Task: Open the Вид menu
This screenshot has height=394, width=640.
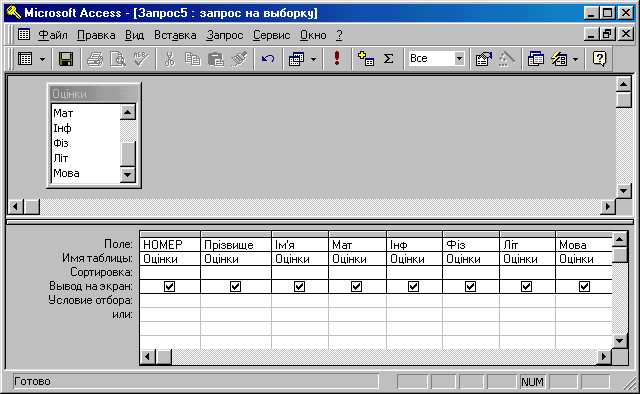Action: [134, 36]
